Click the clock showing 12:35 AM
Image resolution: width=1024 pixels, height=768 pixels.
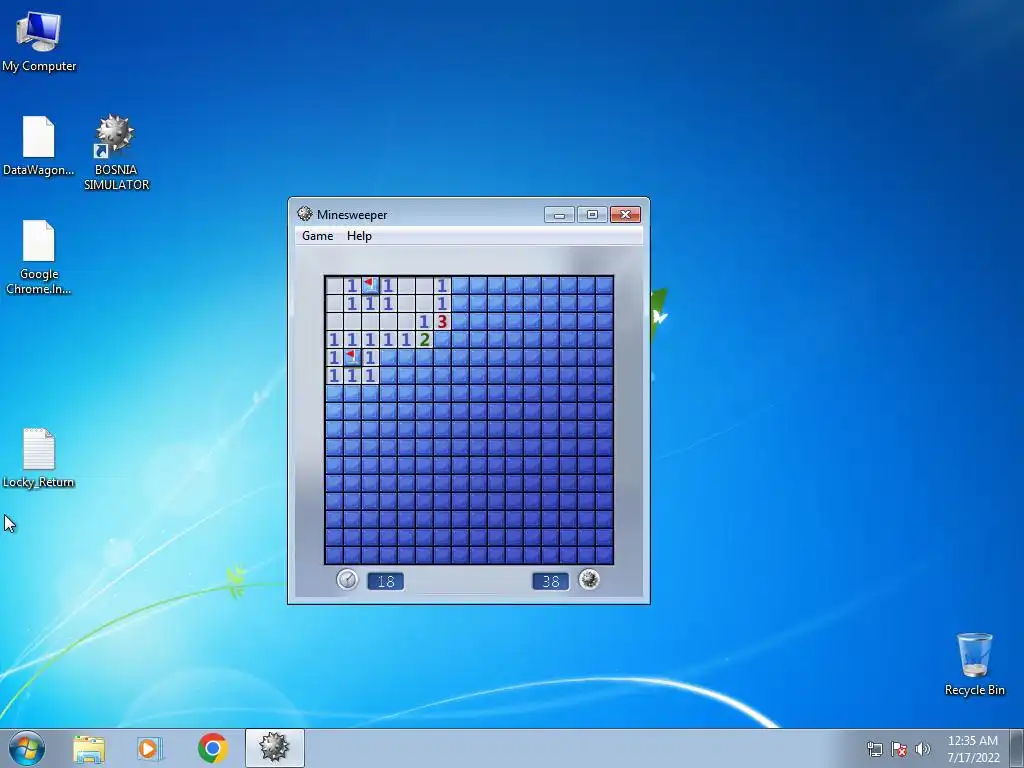pyautogui.click(x=973, y=749)
